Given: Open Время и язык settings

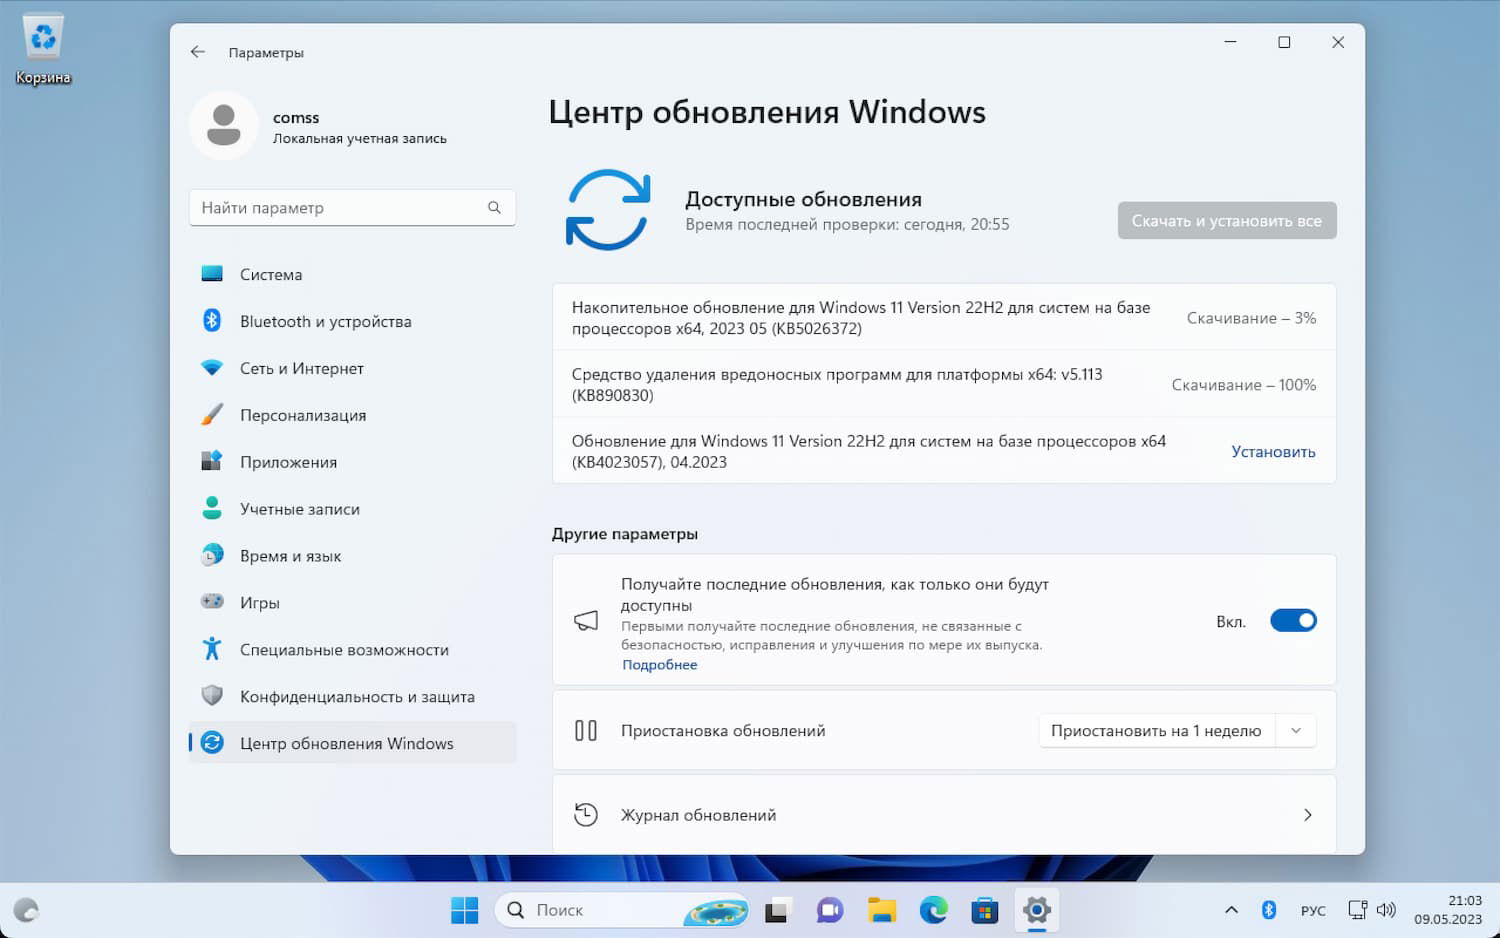Looking at the screenshot, I should click(x=352, y=556).
